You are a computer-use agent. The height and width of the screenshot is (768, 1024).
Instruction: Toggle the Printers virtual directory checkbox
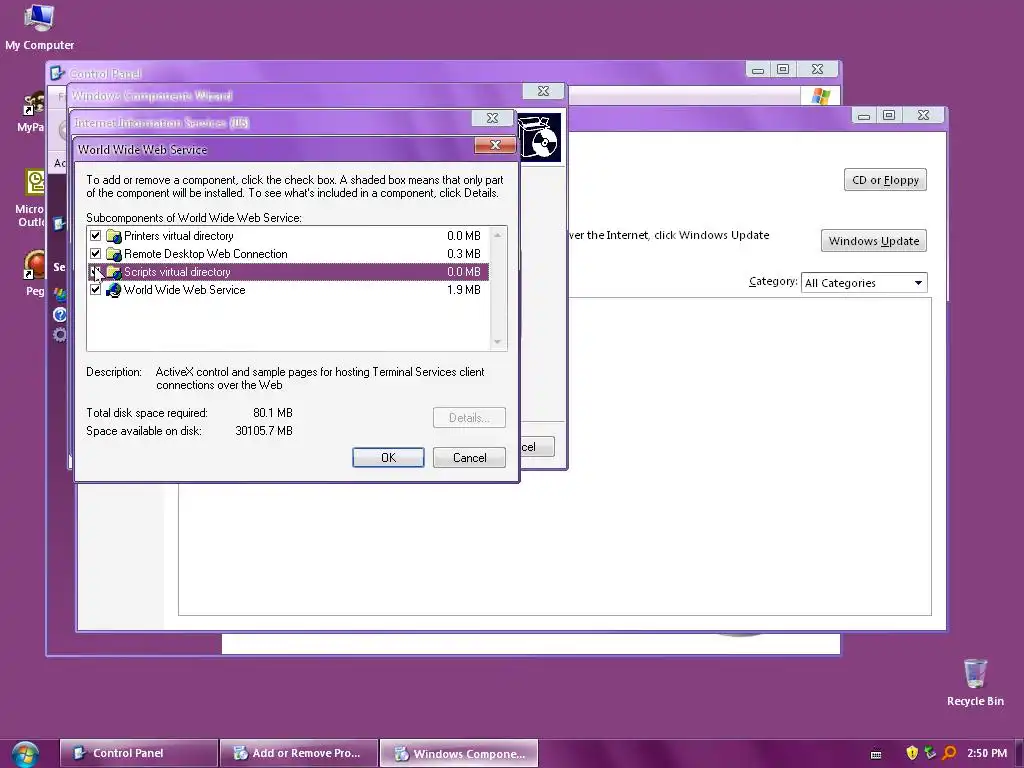[x=95, y=236]
